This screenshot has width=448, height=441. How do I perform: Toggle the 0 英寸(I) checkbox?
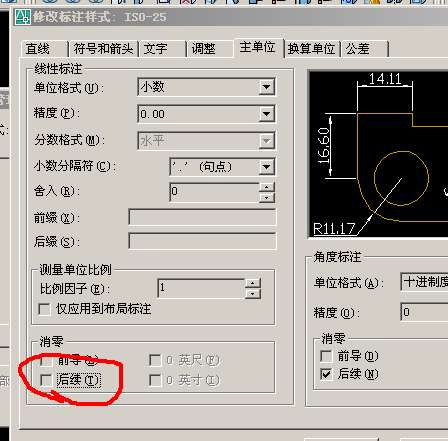(x=155, y=380)
